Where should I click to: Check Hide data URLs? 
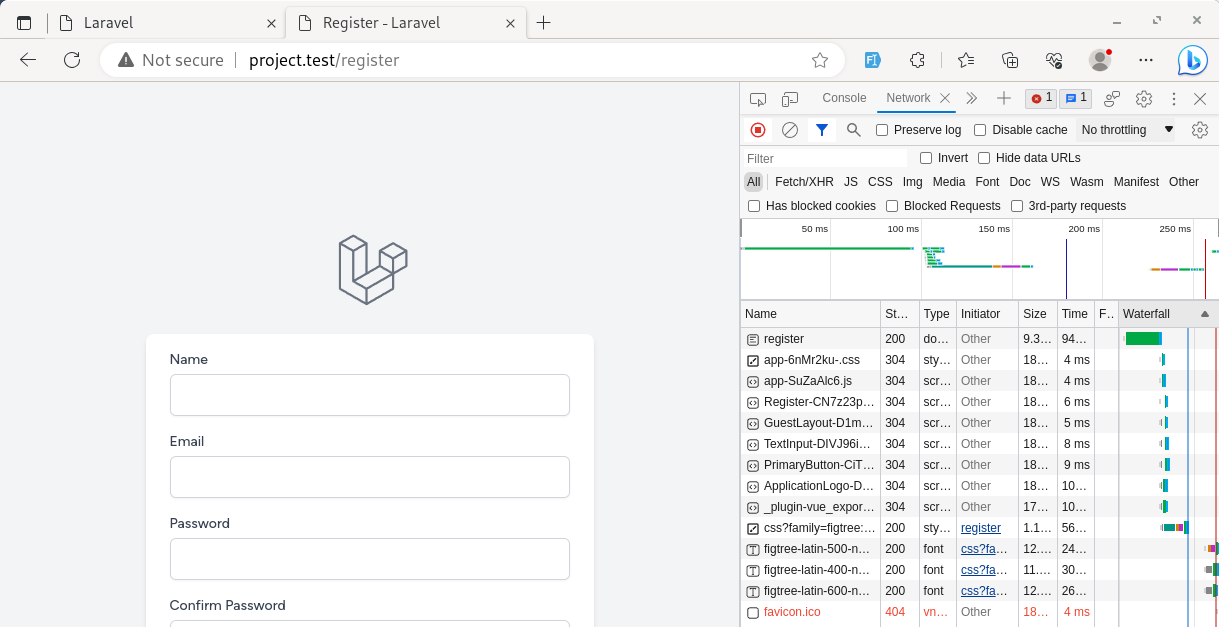984,158
